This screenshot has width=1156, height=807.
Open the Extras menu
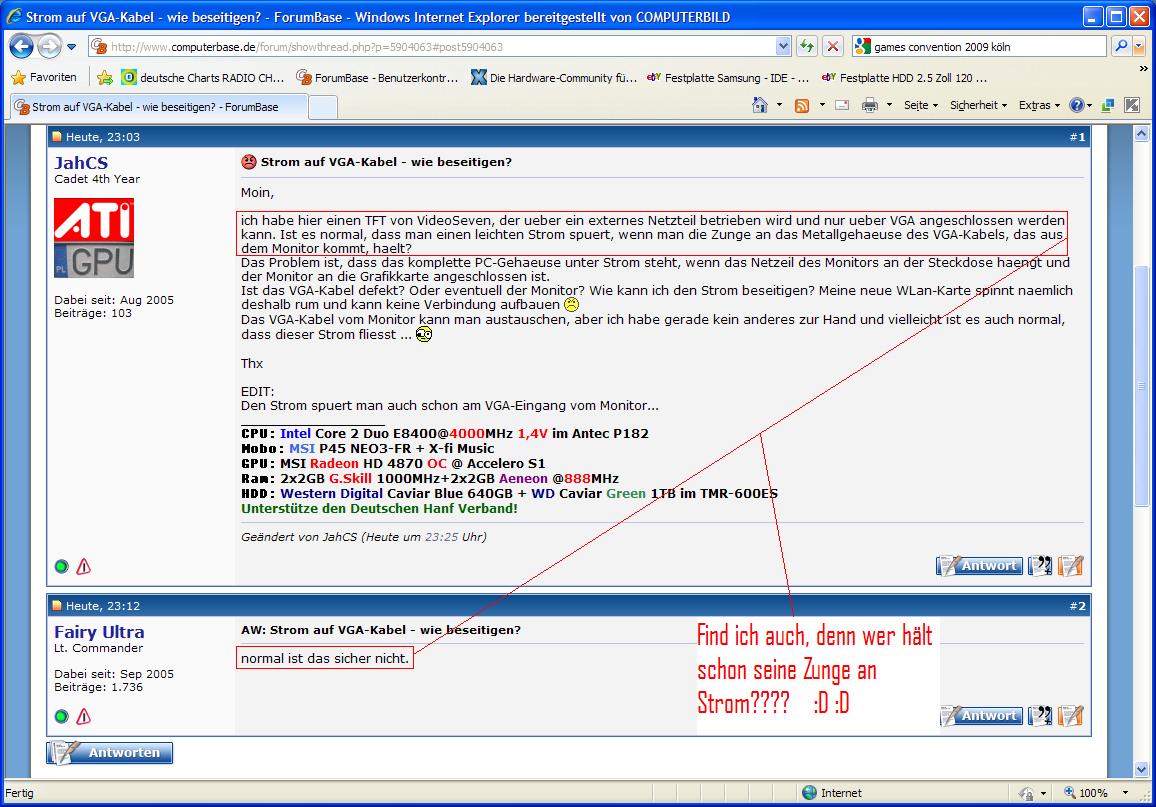[1039, 105]
